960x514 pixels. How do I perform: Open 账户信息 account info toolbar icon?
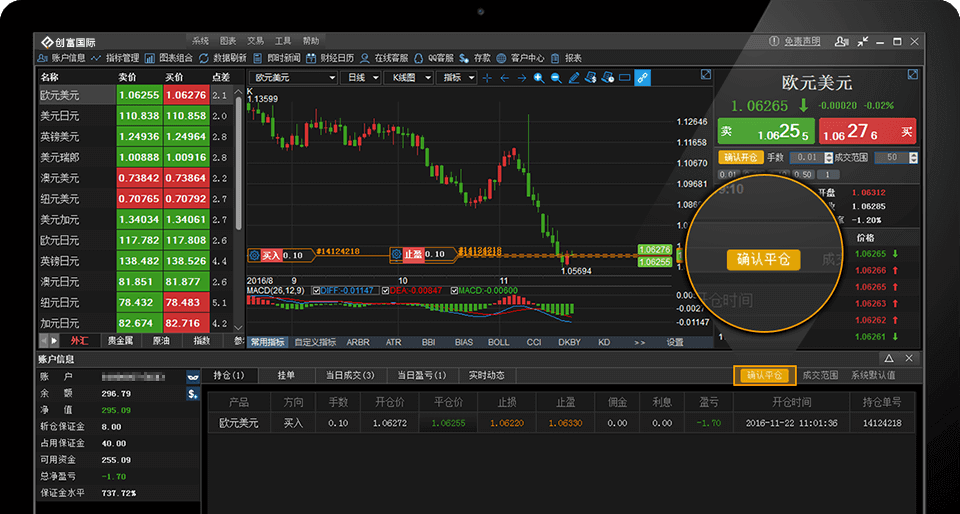click(x=43, y=58)
